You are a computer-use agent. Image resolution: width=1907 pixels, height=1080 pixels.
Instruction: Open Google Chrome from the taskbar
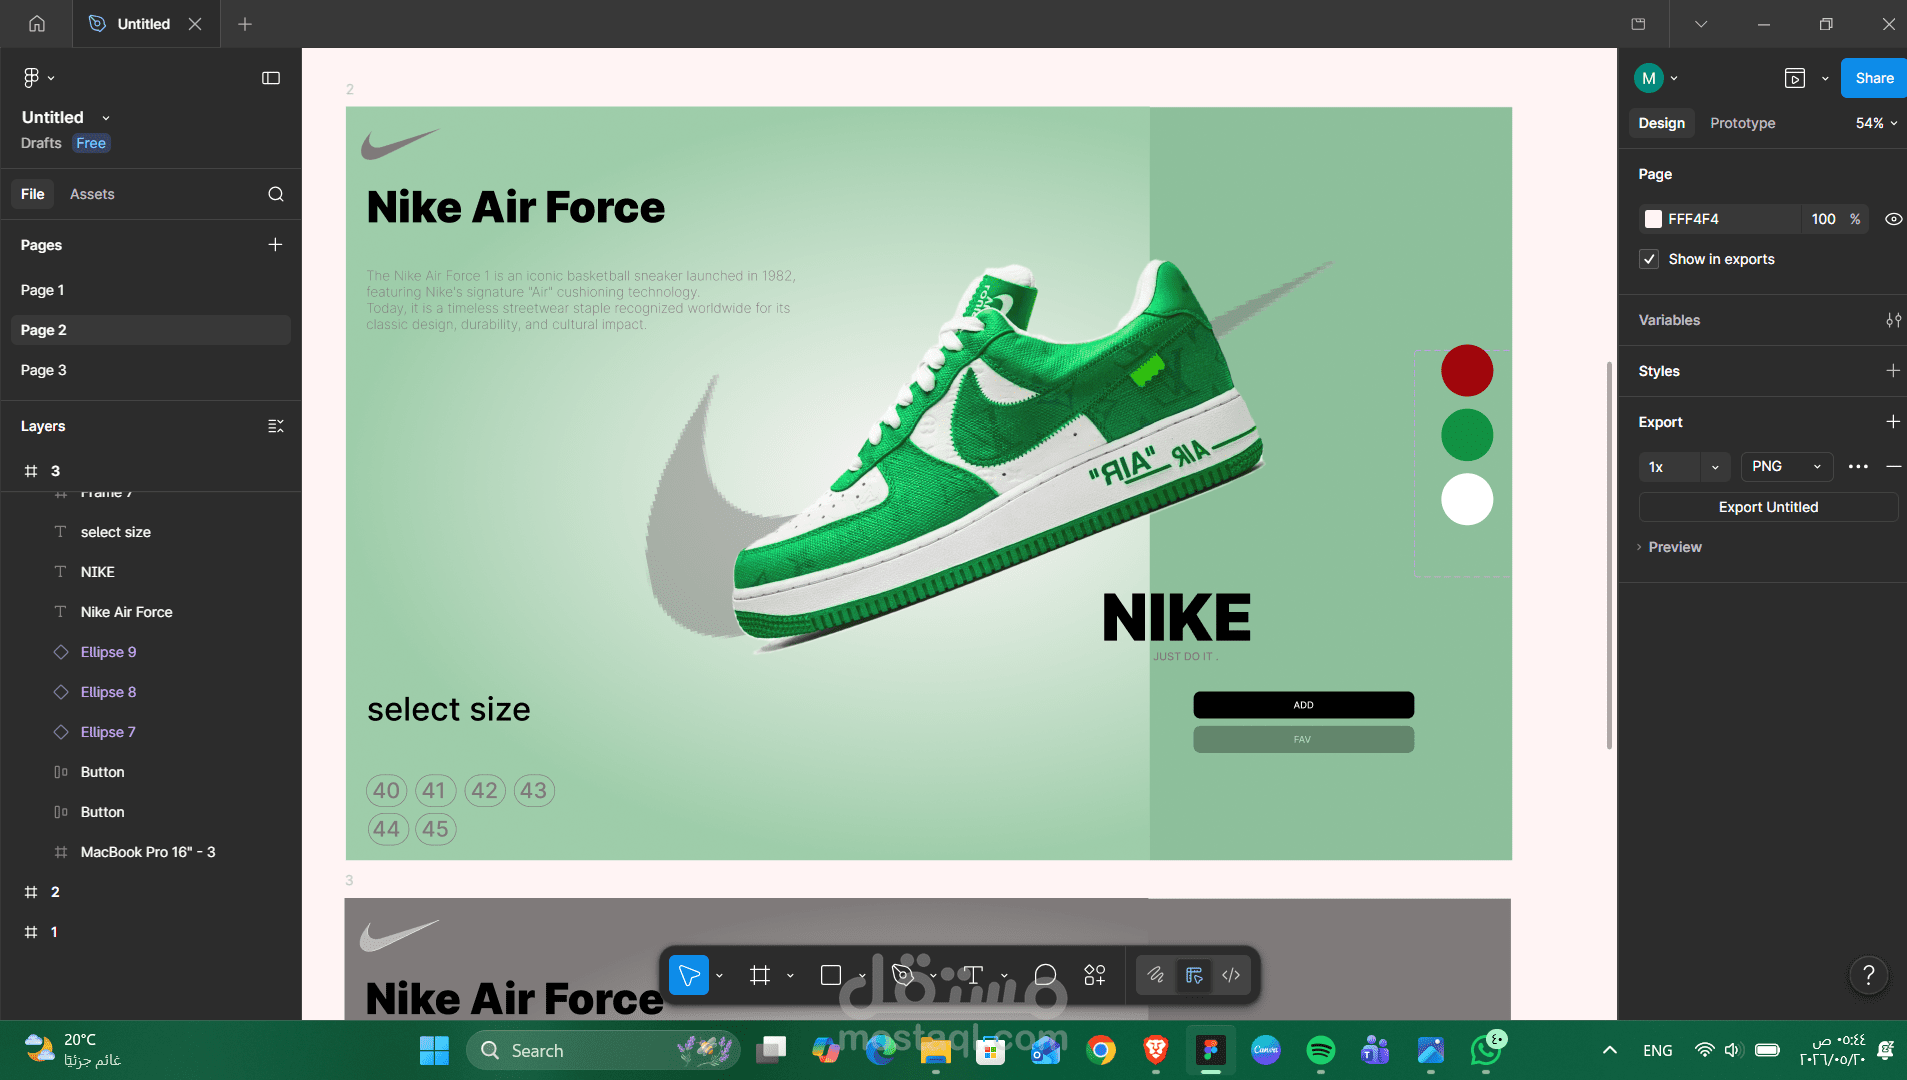1101,1050
